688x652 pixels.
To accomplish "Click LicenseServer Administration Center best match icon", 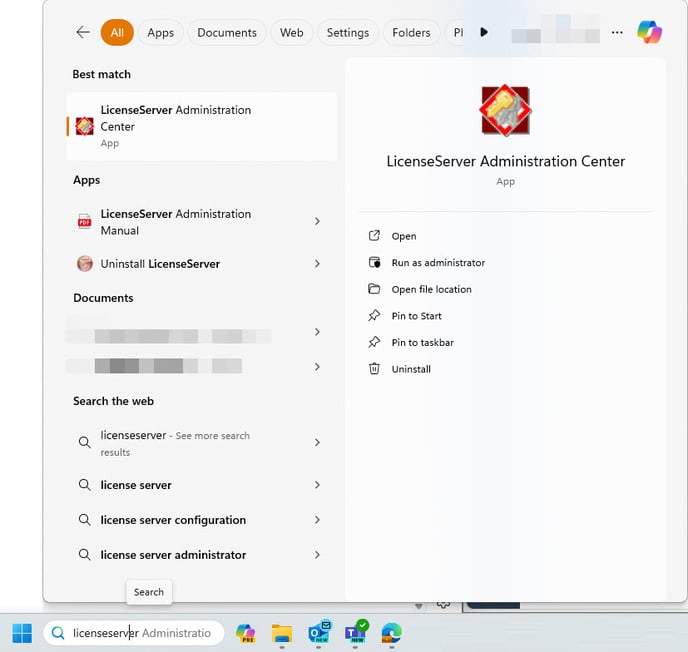I will coord(85,126).
